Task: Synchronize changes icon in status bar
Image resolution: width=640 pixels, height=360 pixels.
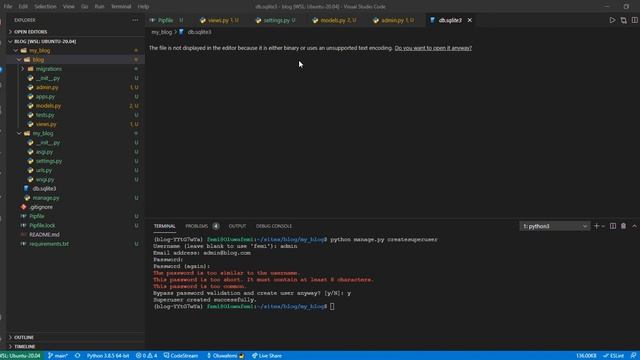Action: click(78, 356)
